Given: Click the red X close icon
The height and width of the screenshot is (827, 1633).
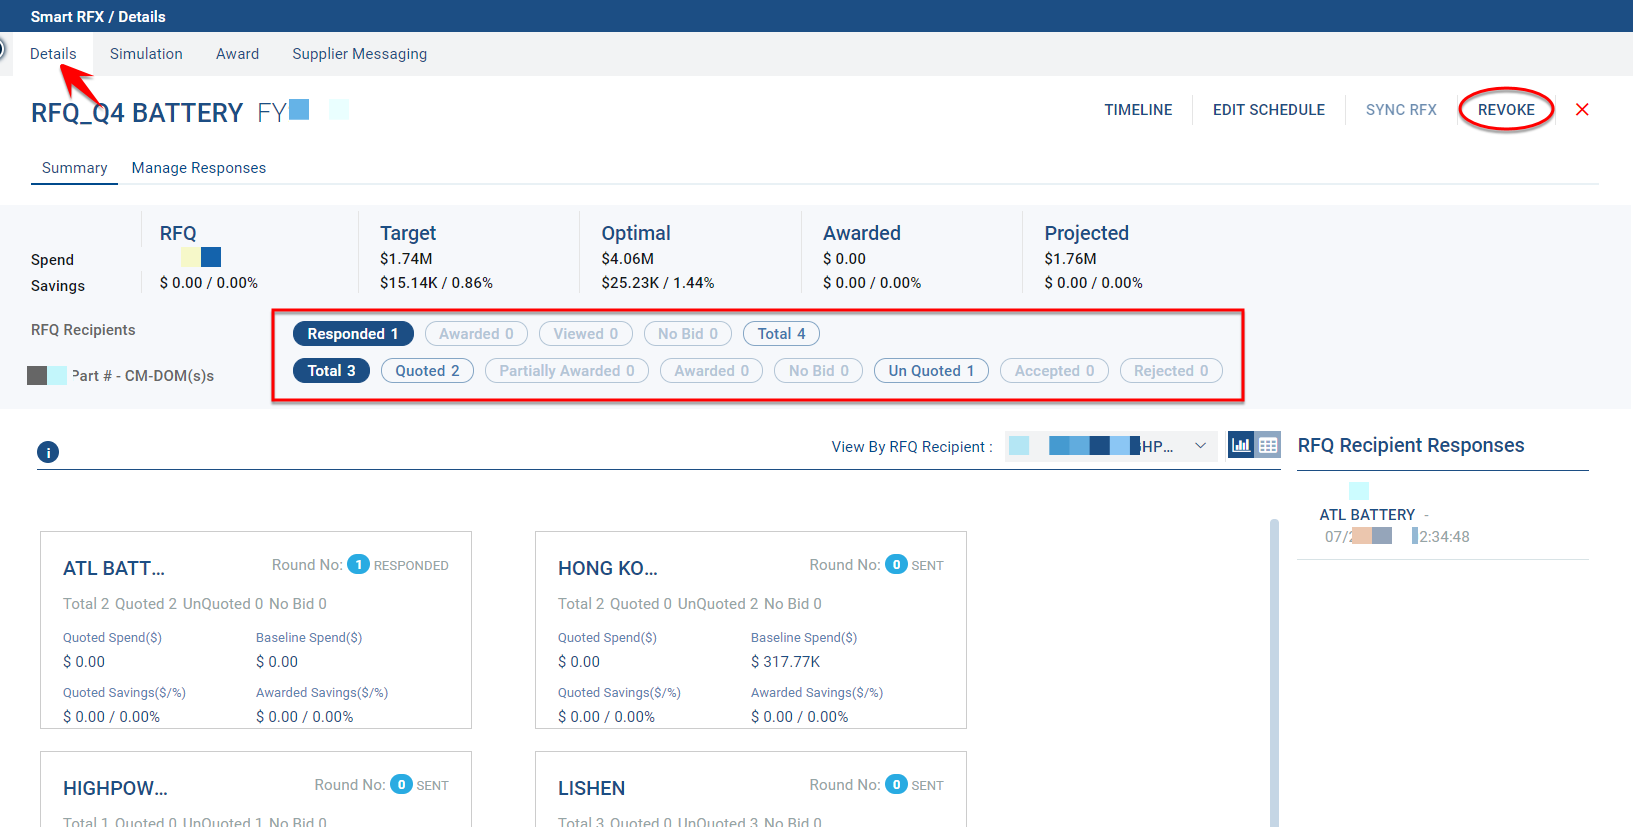Looking at the screenshot, I should (1582, 110).
